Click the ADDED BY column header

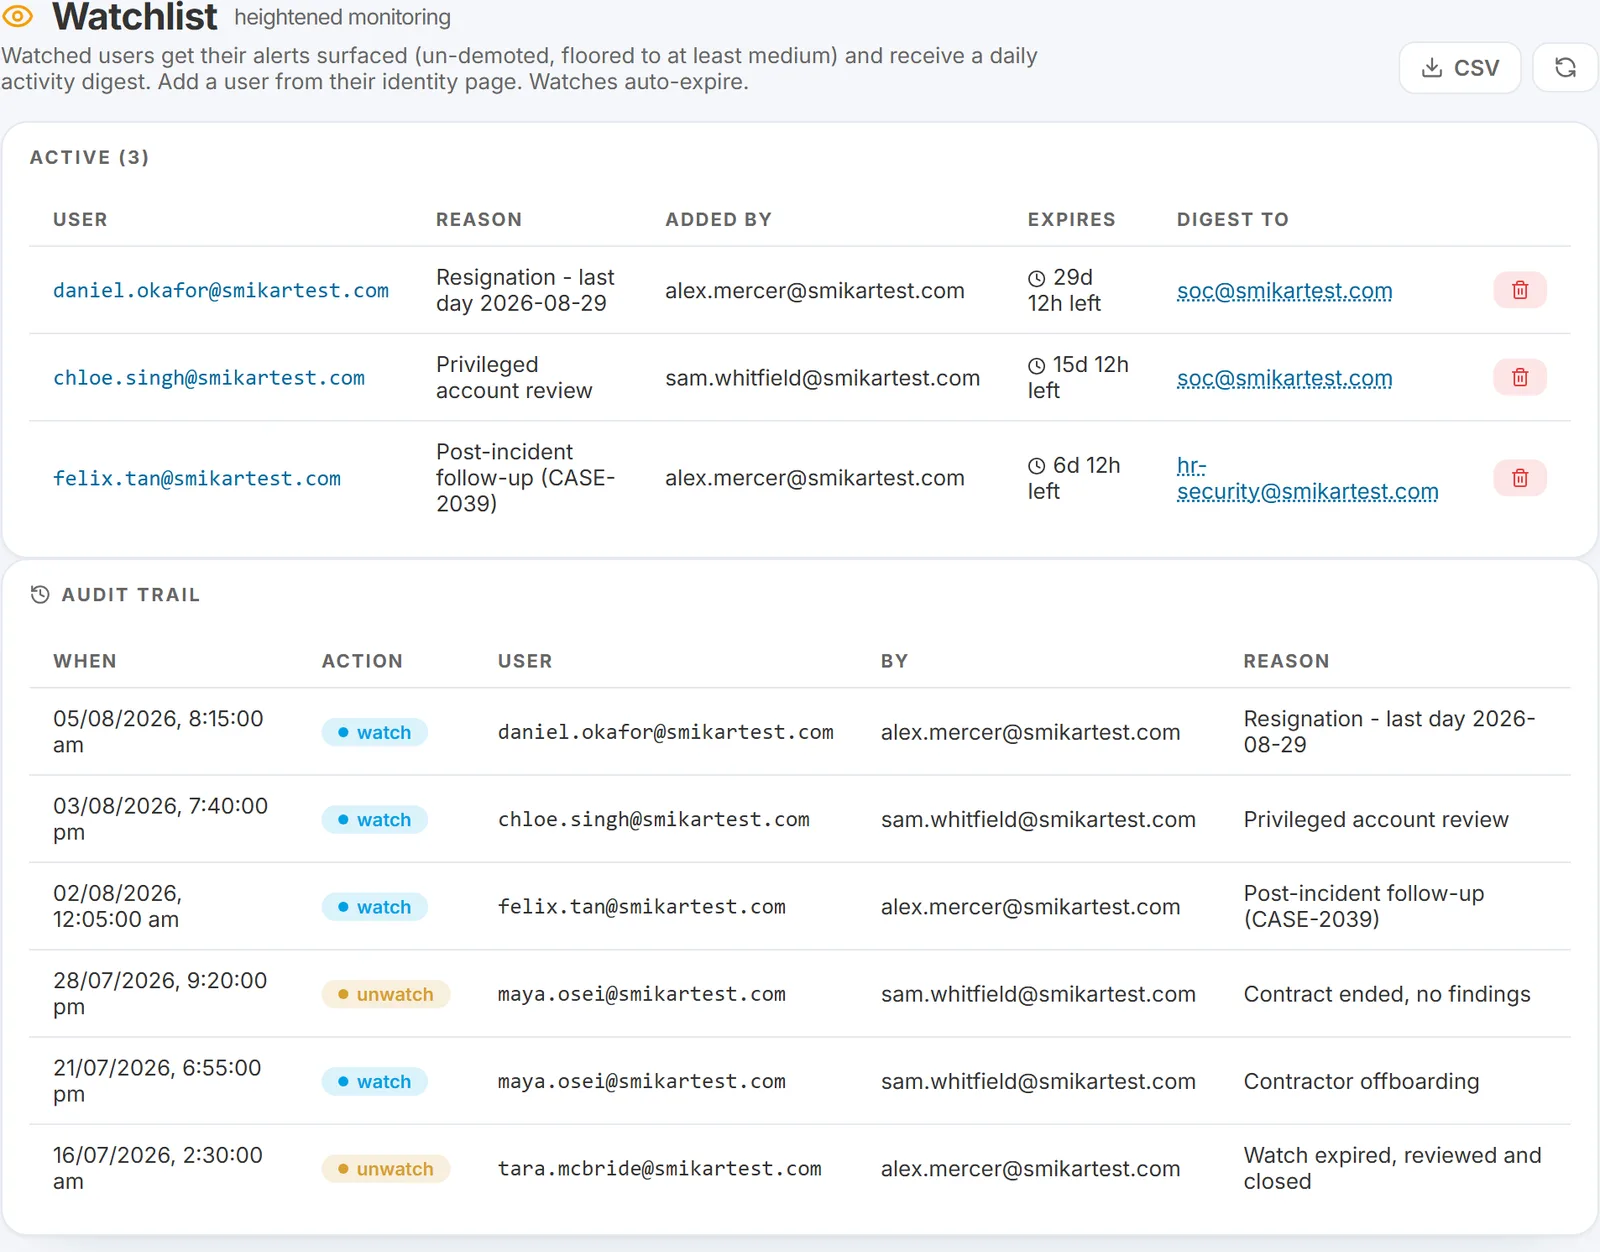(x=719, y=220)
